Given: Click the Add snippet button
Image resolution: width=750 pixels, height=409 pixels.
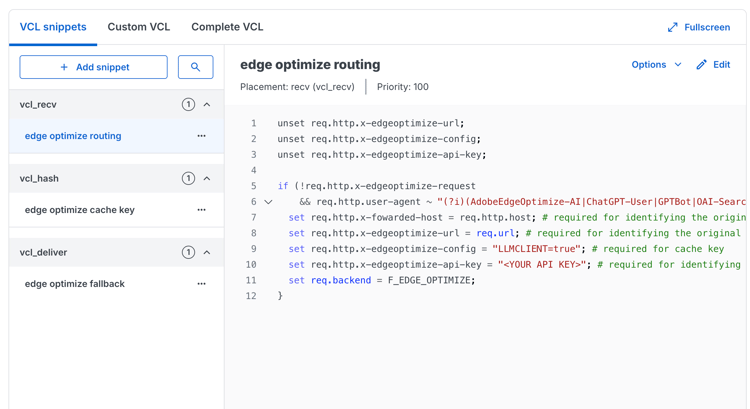Looking at the screenshot, I should tap(94, 67).
